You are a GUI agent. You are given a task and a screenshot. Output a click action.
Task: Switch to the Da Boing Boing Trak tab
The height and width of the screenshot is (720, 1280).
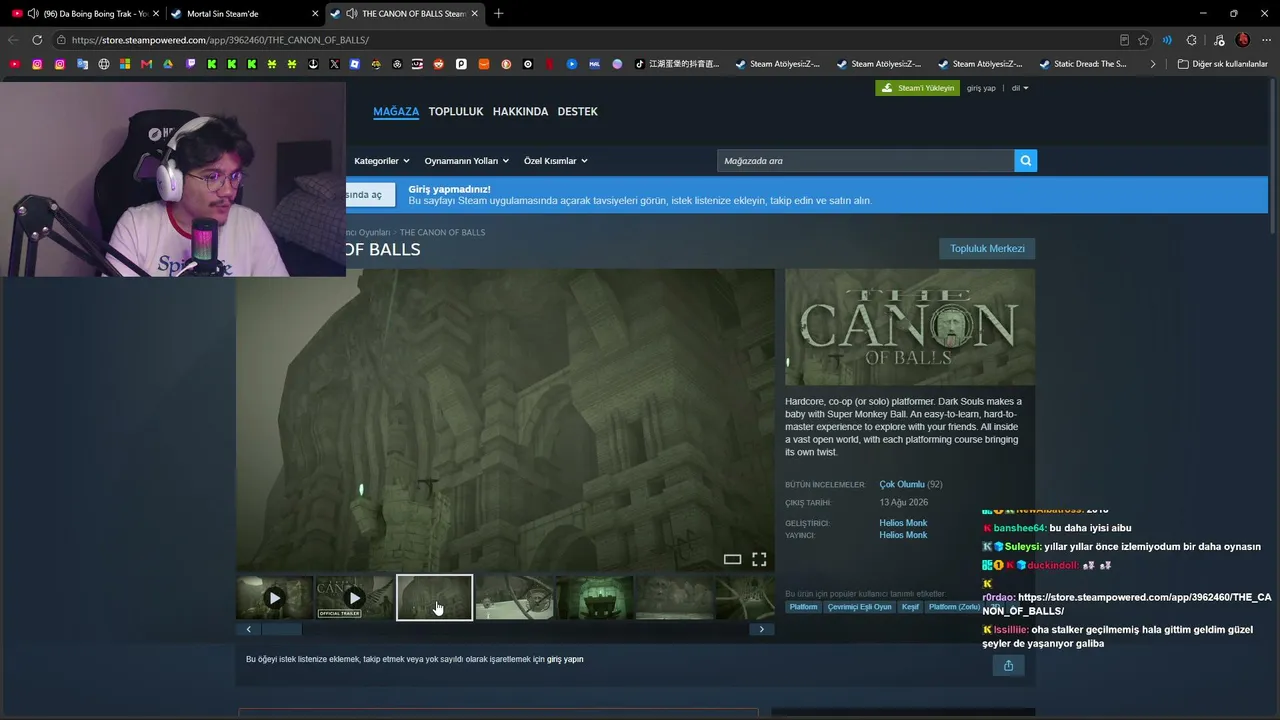tap(85, 14)
